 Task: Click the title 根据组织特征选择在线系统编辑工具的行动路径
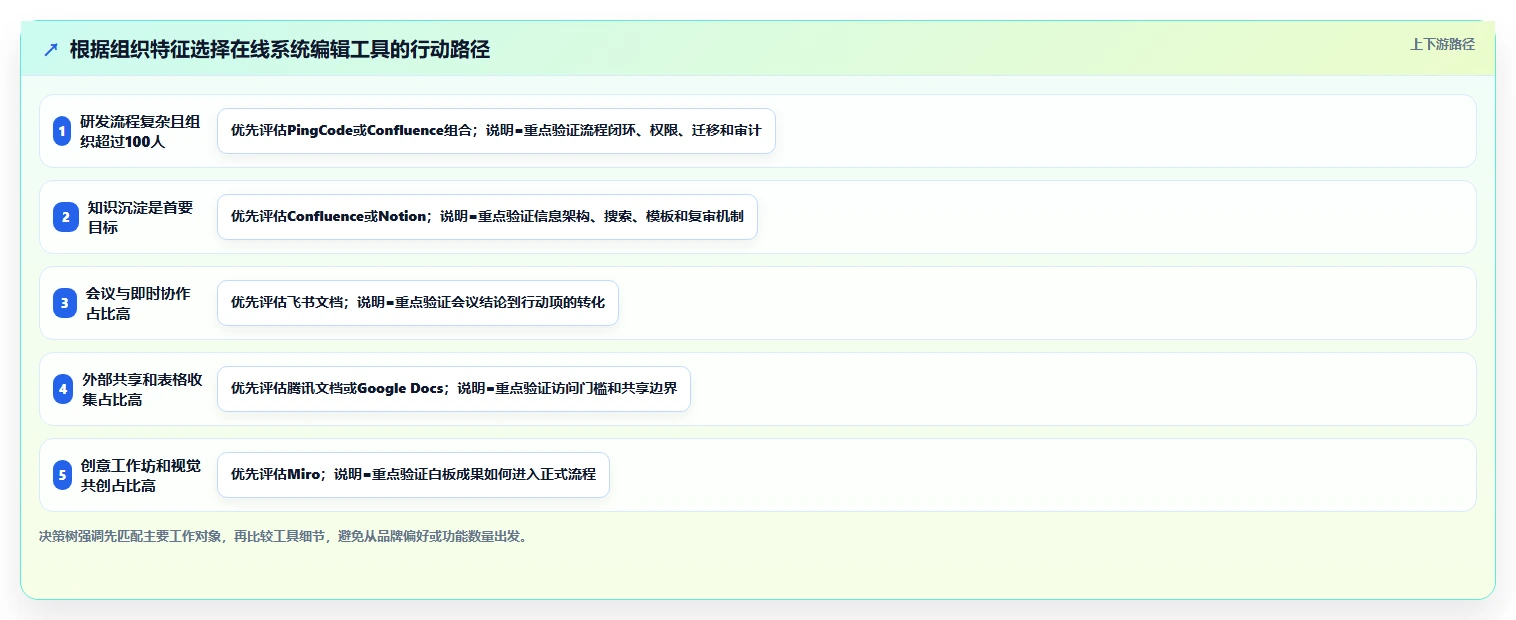coord(280,49)
